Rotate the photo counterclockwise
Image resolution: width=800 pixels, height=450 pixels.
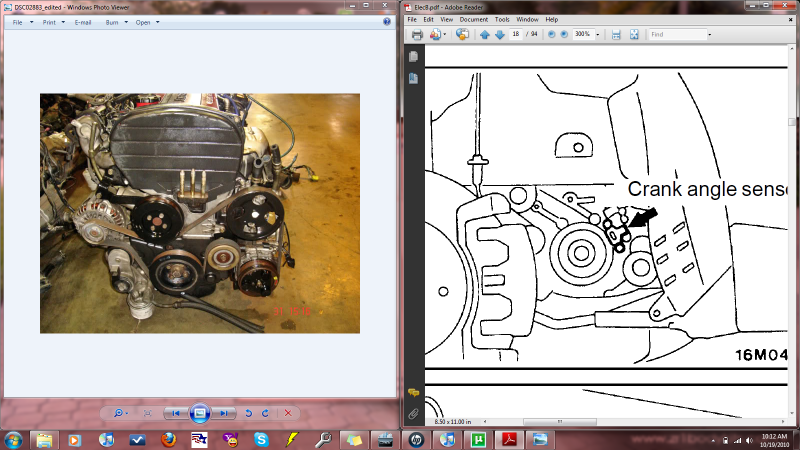click(248, 413)
